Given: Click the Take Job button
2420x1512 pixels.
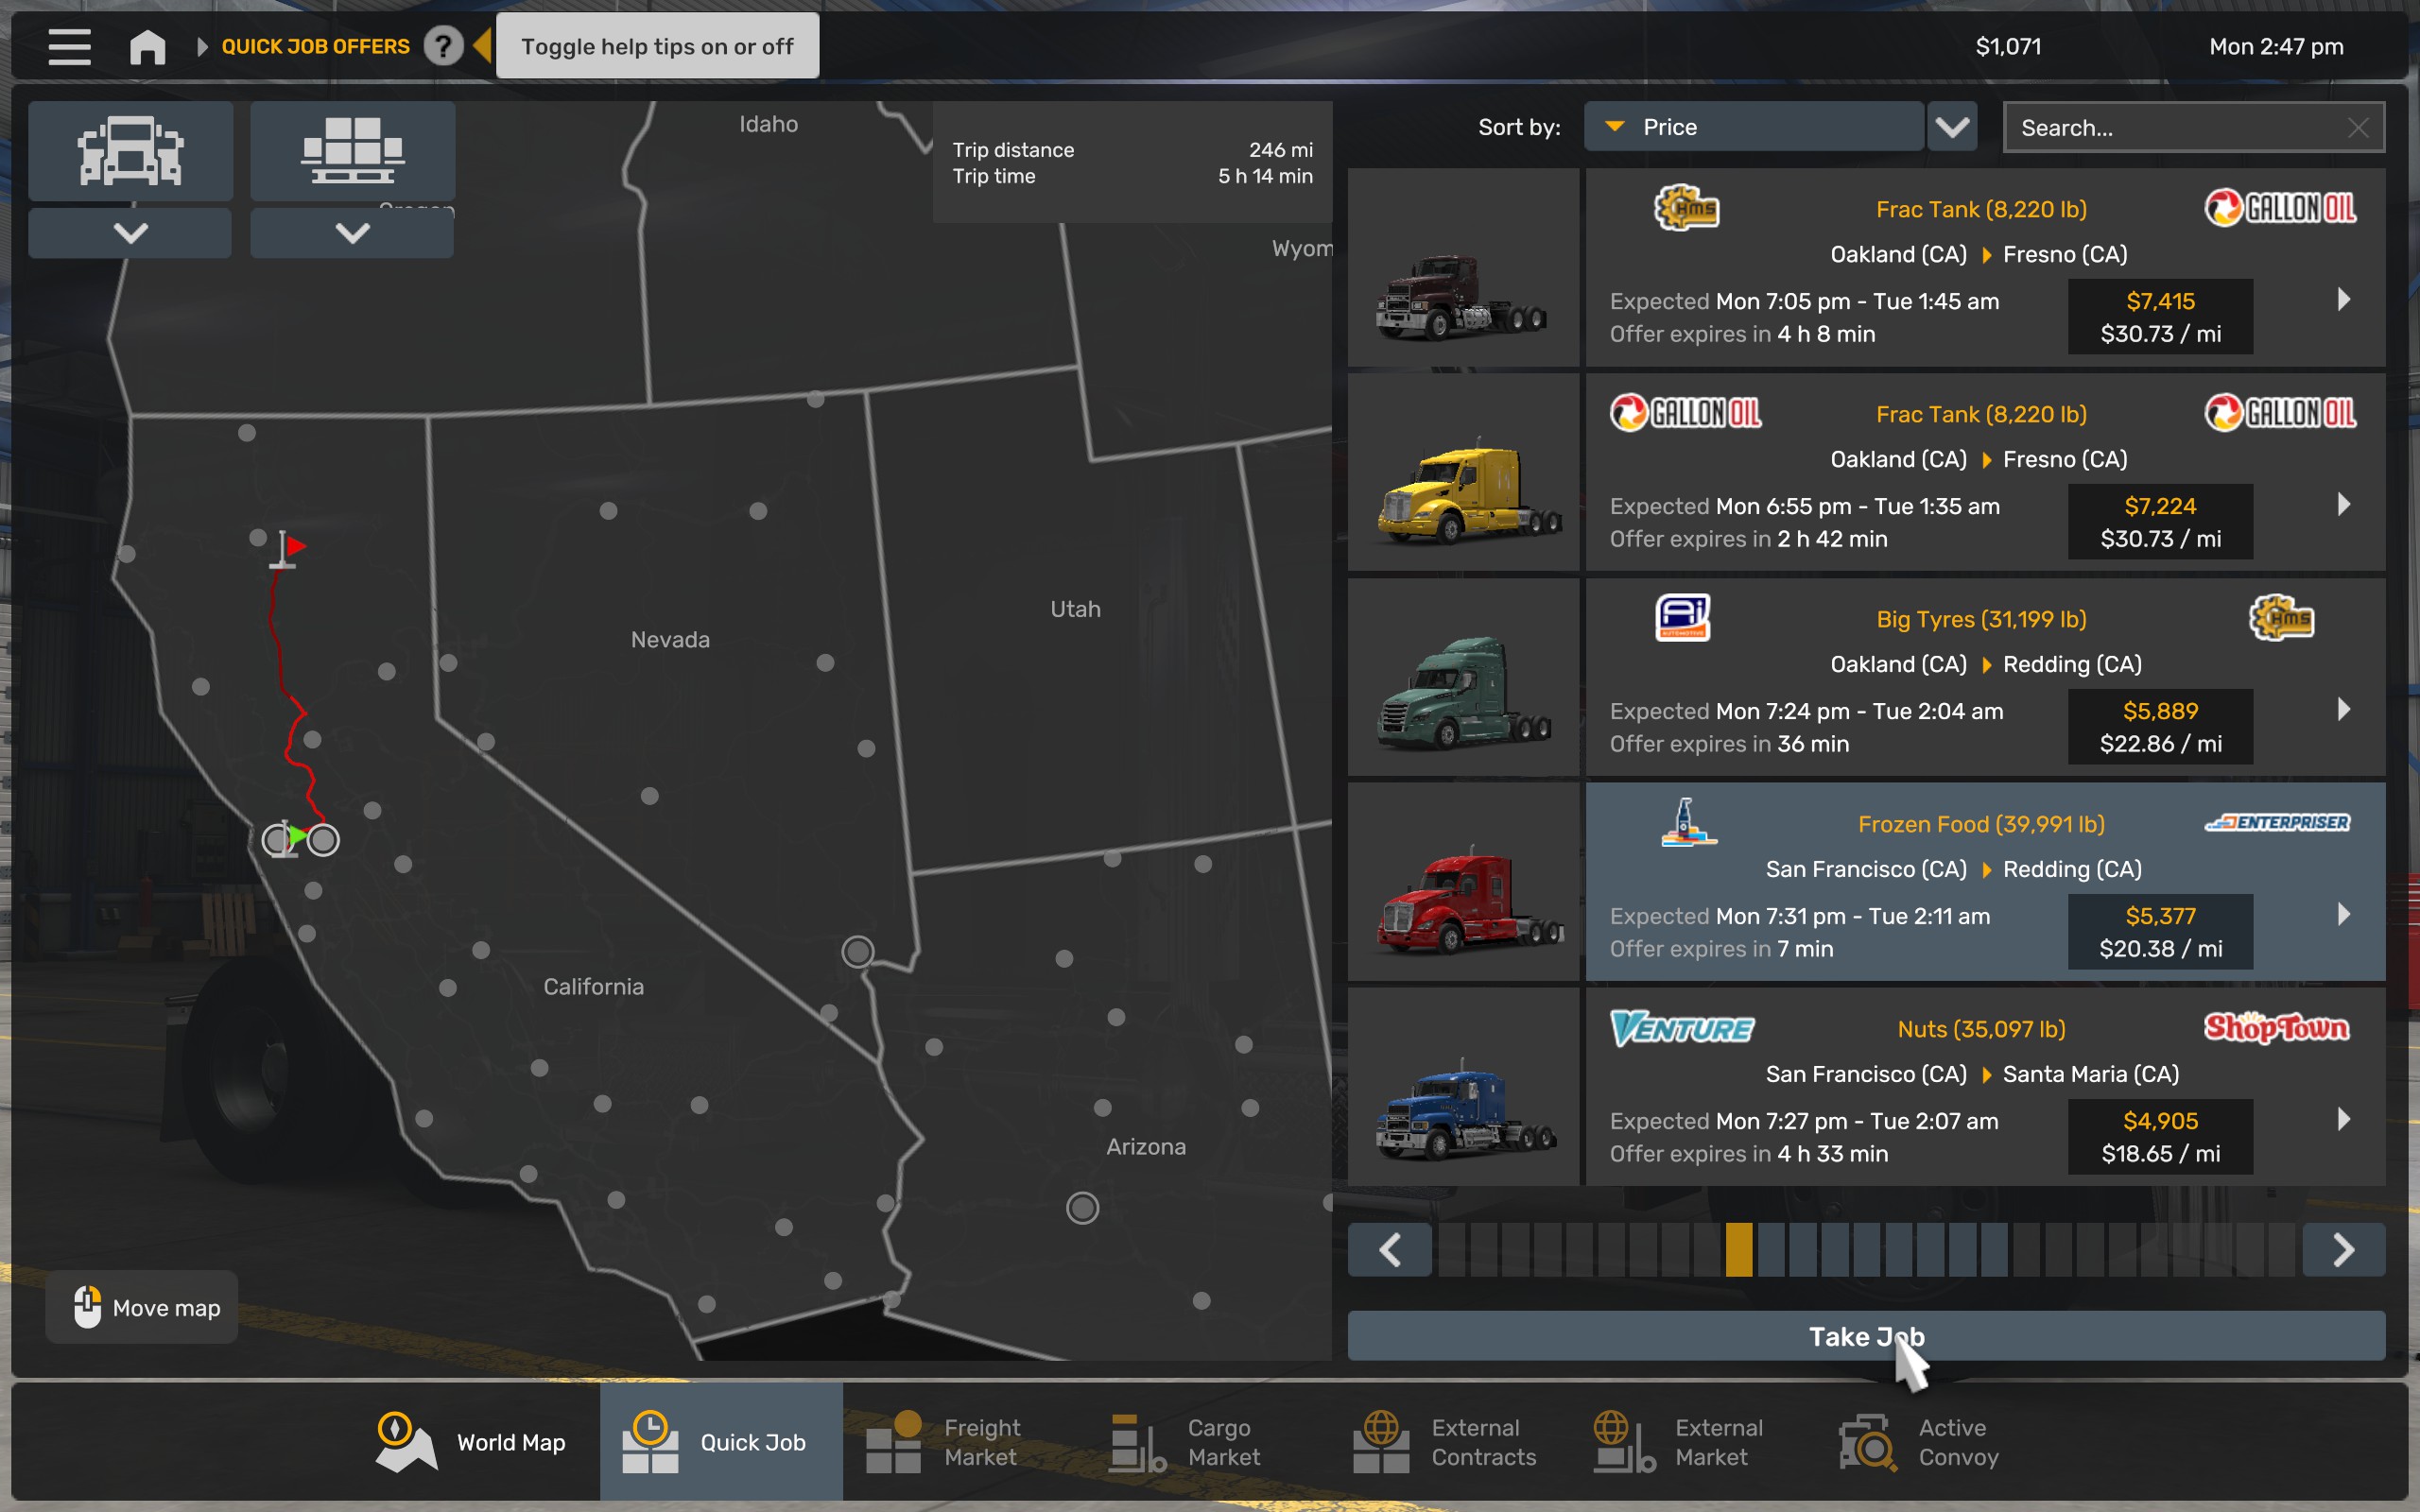Looking at the screenshot, I should click(x=1866, y=1336).
